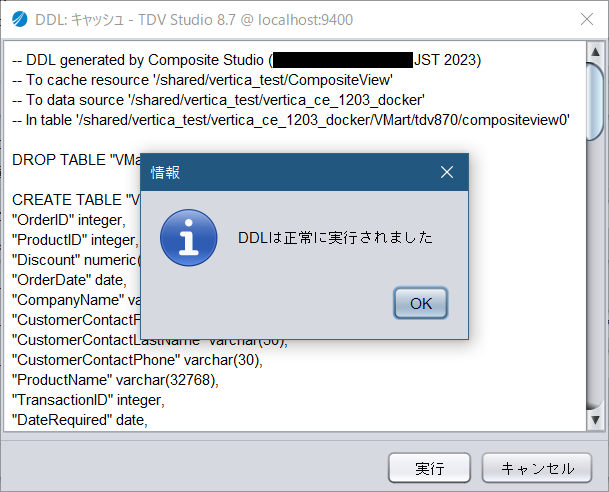
Task: Click the DROP TABLE statement line
Action: coord(76,160)
